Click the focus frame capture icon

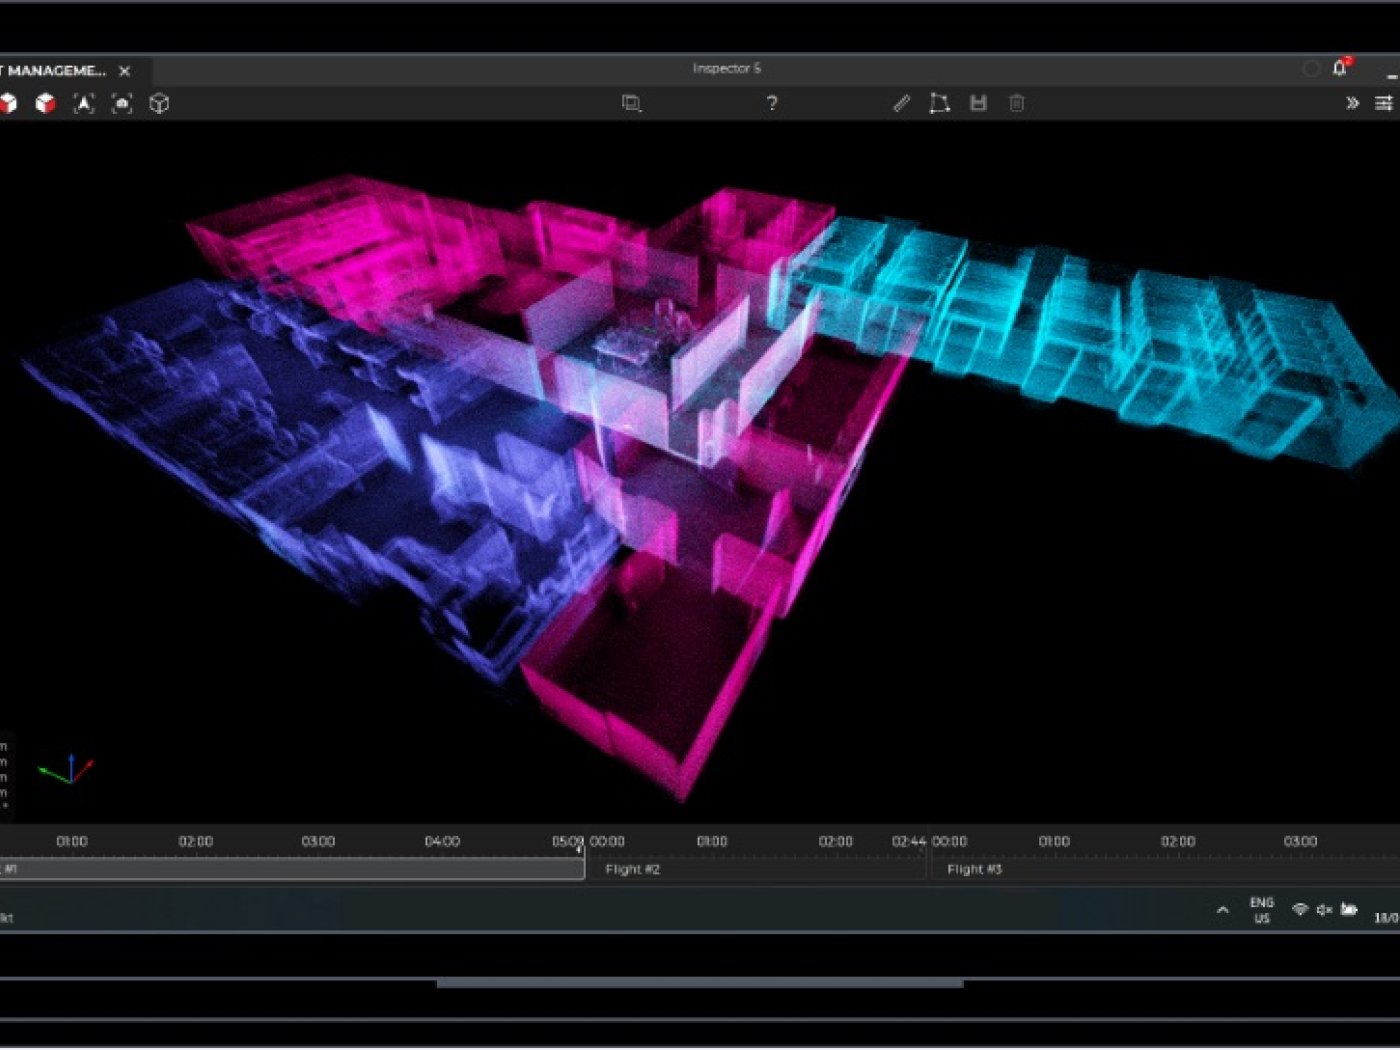(x=122, y=103)
